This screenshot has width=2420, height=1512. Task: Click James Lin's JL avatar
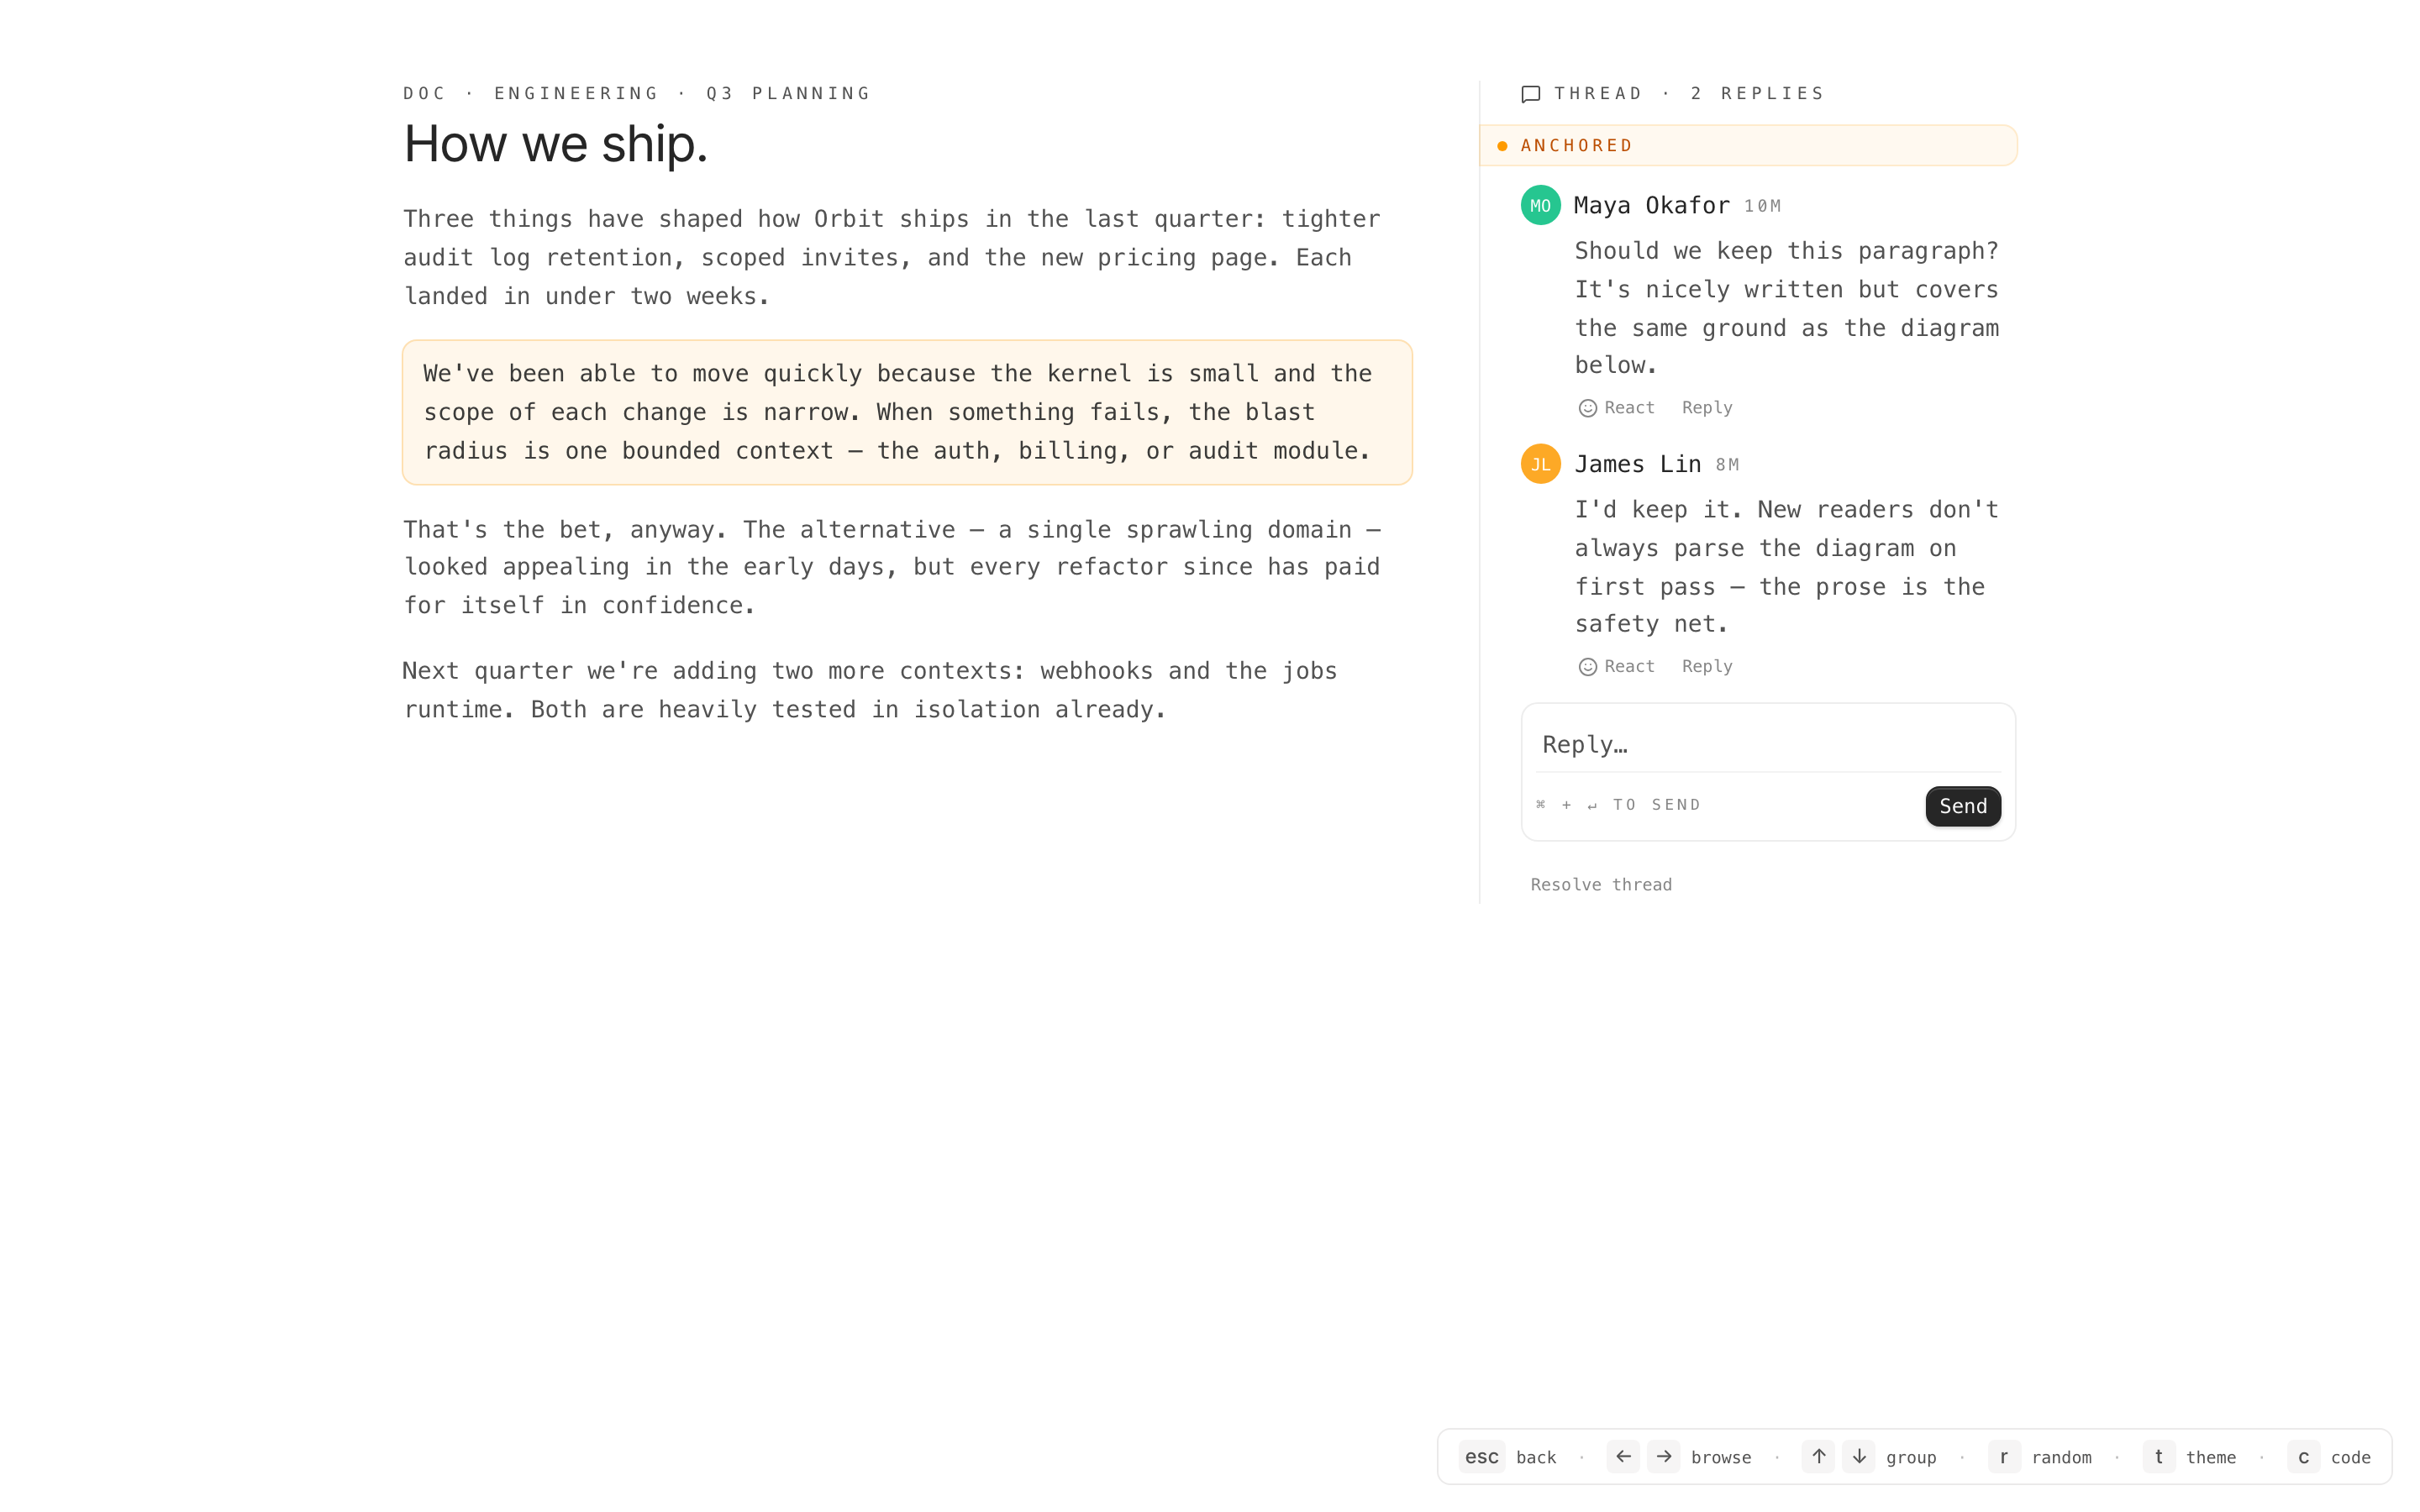click(1540, 464)
